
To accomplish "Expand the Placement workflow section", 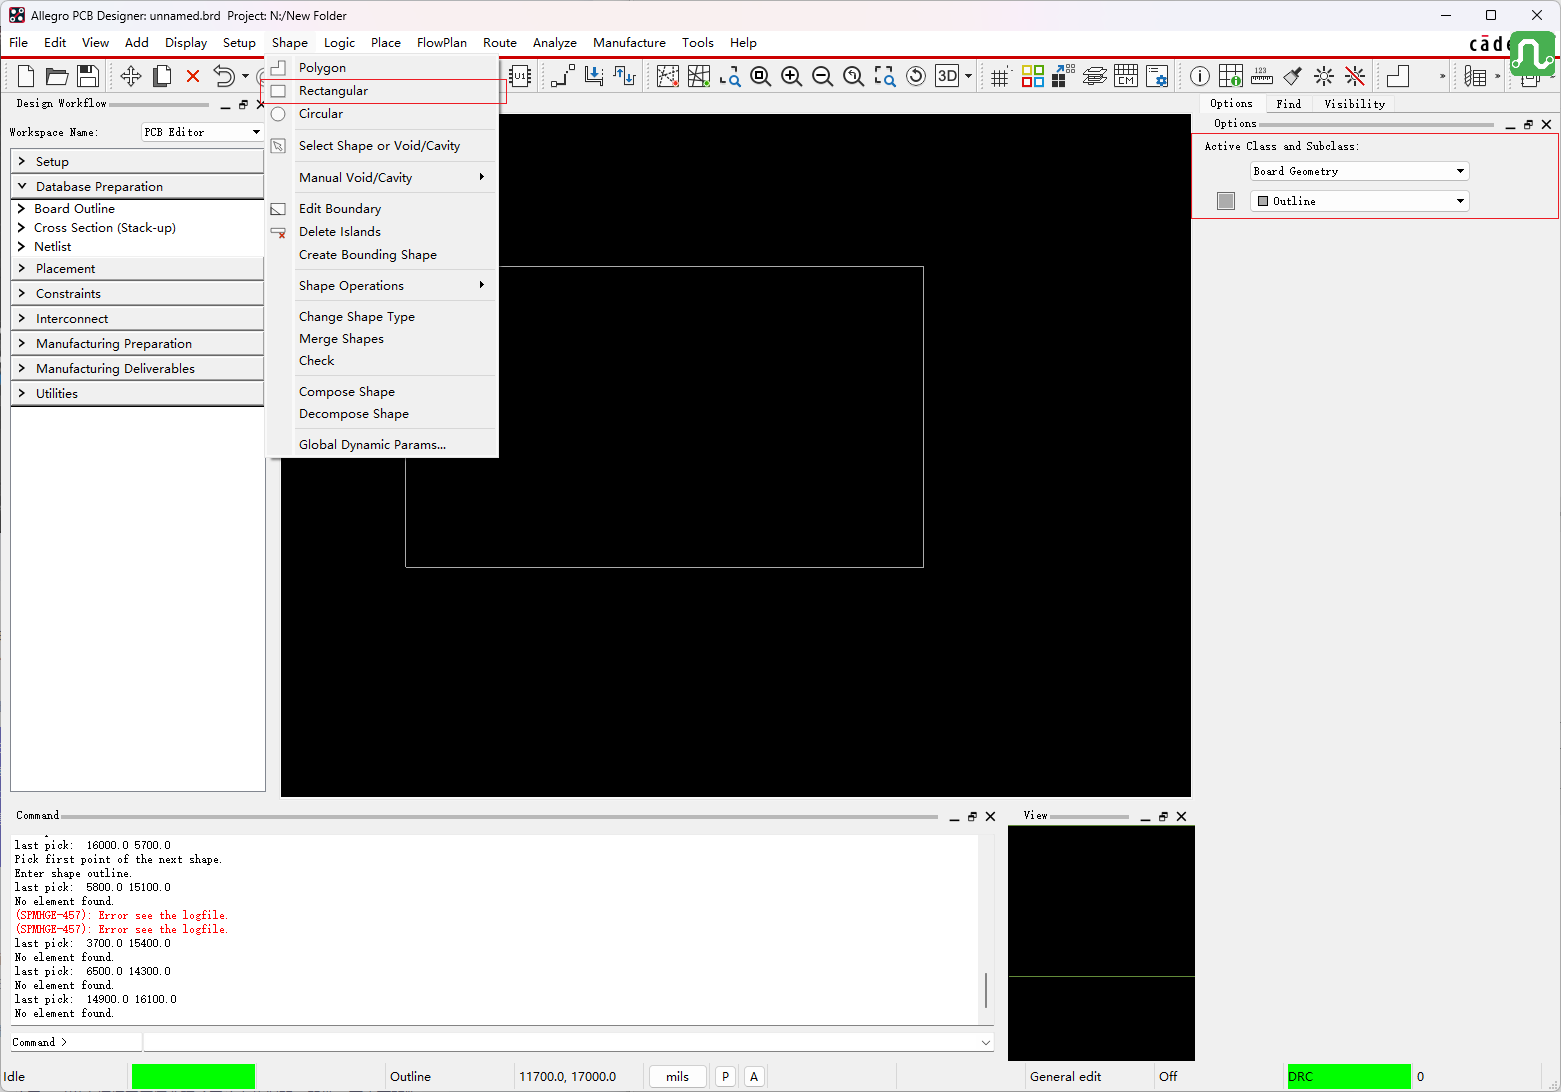I will point(137,268).
